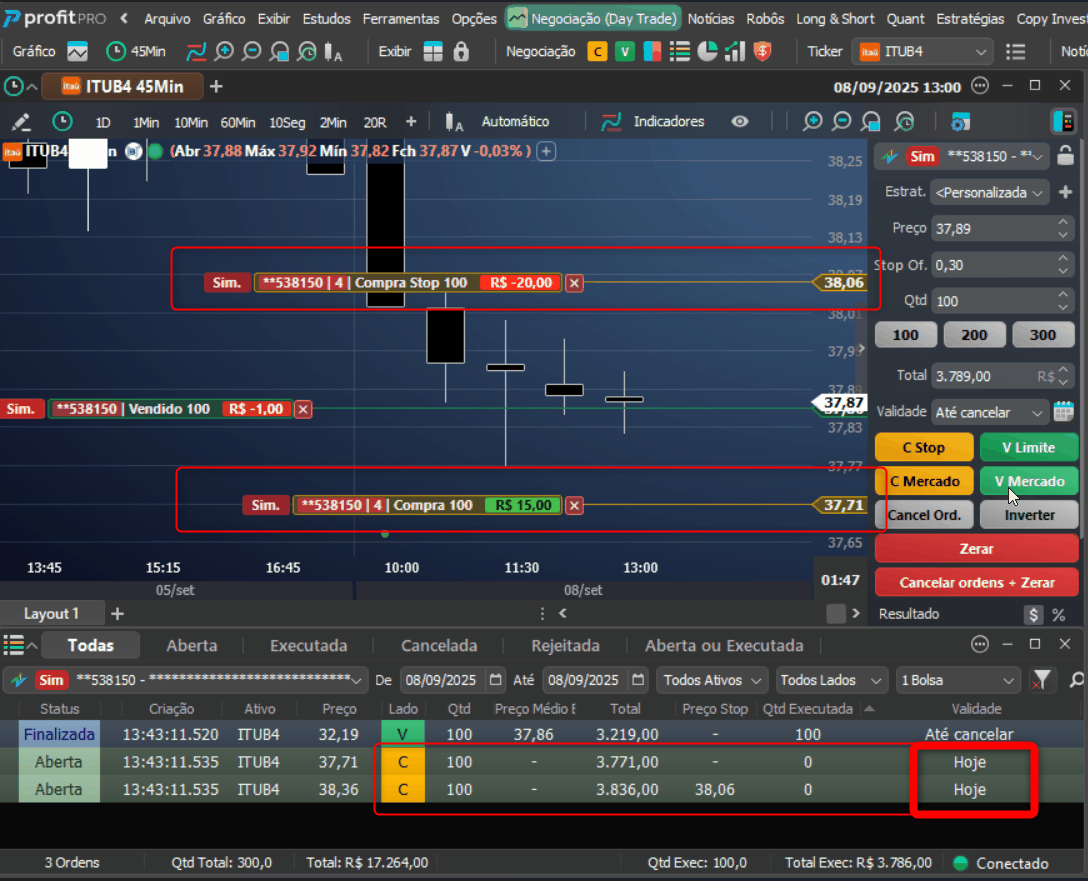Toggle the order entry side panel icon
Viewport: 1088px width, 881px height.
pyautogui.click(x=1063, y=121)
